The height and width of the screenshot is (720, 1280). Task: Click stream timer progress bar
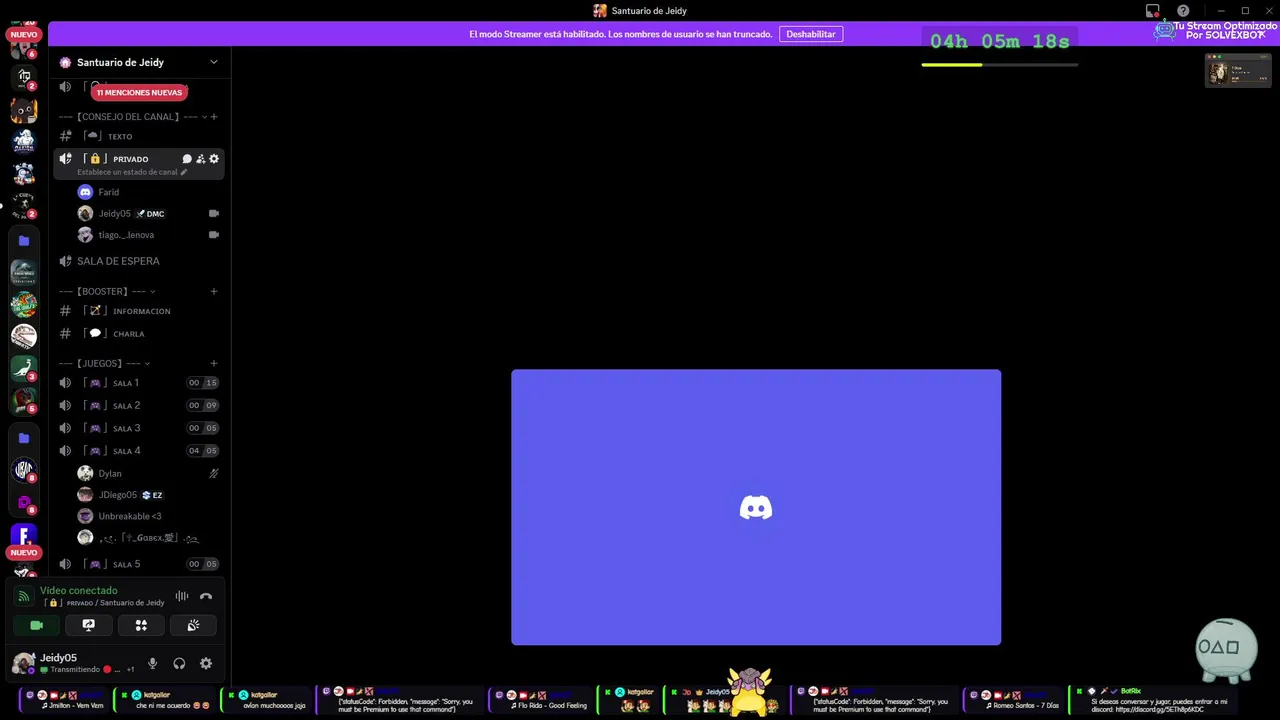1000,65
